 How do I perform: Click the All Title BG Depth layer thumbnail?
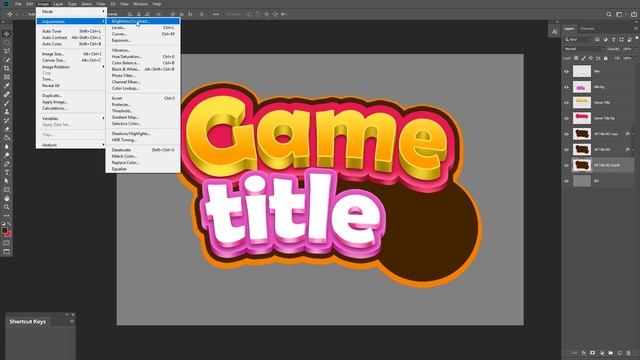coord(582,165)
